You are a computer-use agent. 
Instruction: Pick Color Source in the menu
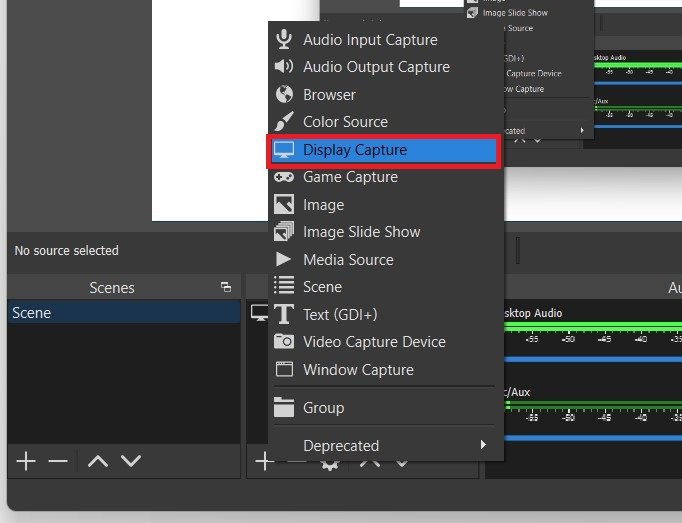pyautogui.click(x=386, y=122)
